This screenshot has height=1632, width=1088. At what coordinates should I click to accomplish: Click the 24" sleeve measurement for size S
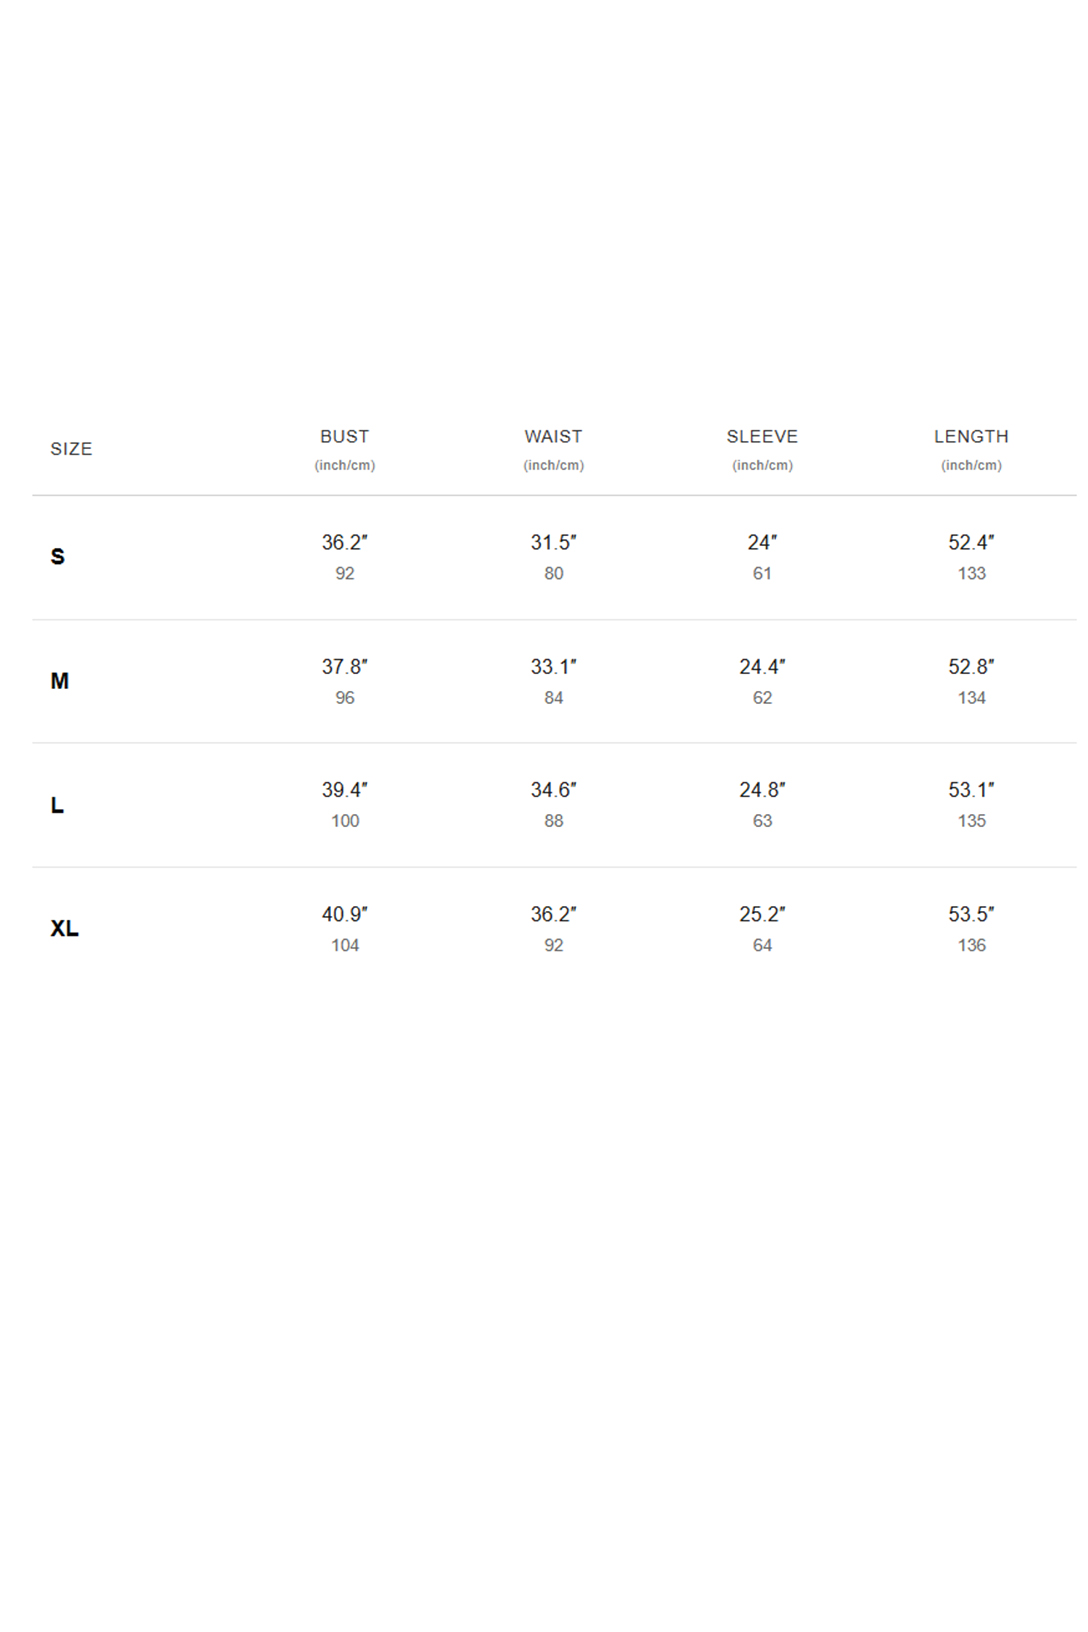762,542
